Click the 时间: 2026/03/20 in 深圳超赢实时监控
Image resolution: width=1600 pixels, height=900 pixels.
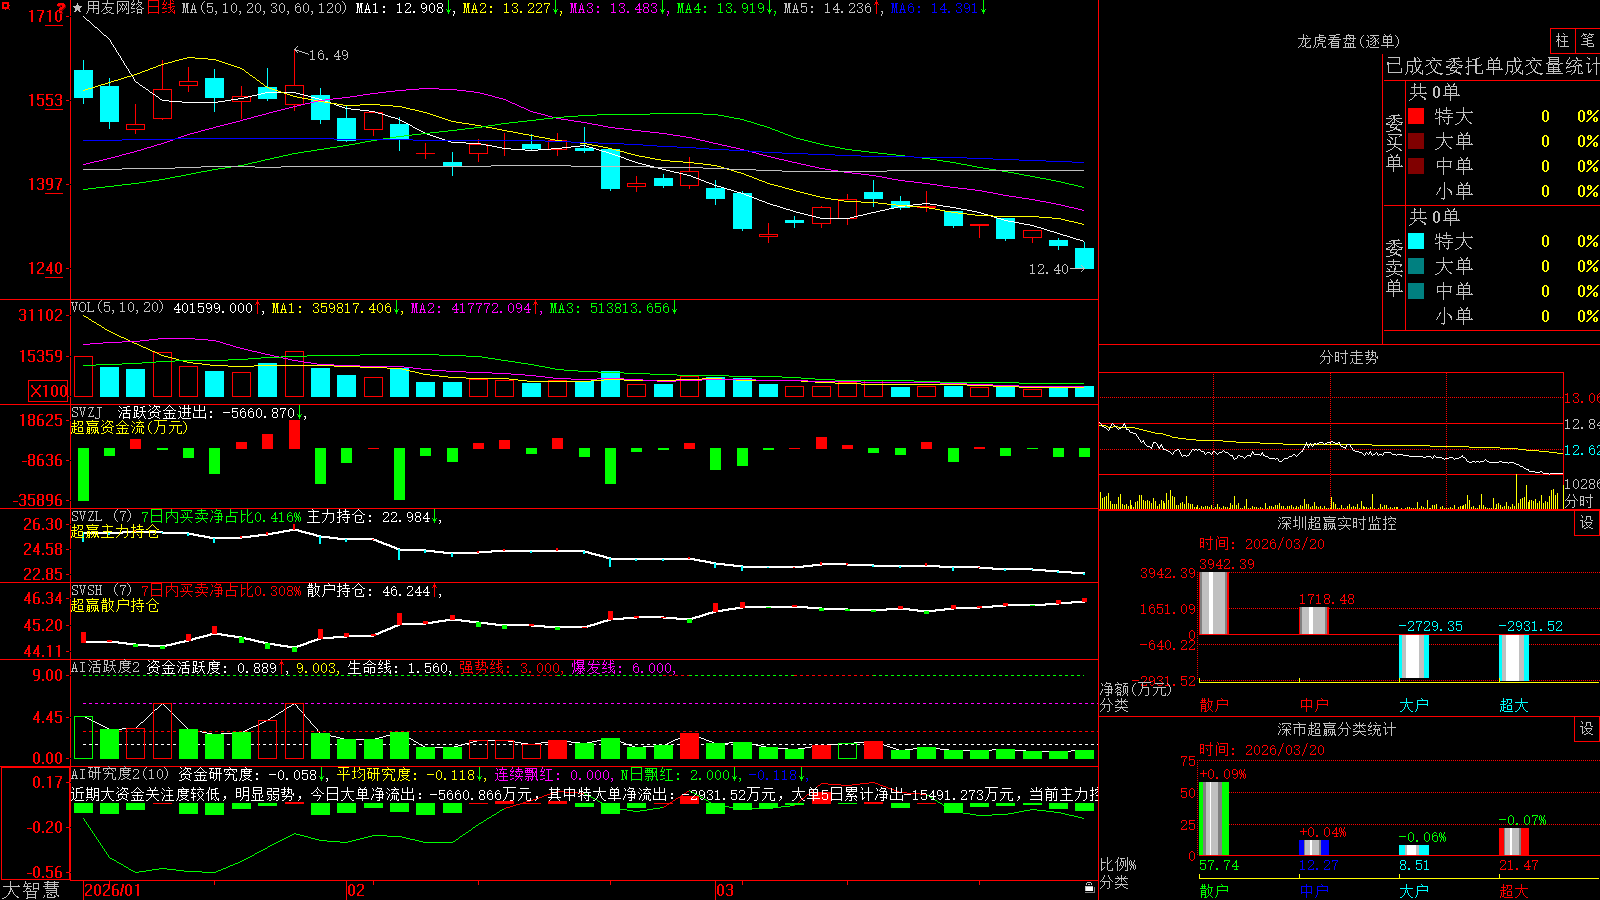1262,544
